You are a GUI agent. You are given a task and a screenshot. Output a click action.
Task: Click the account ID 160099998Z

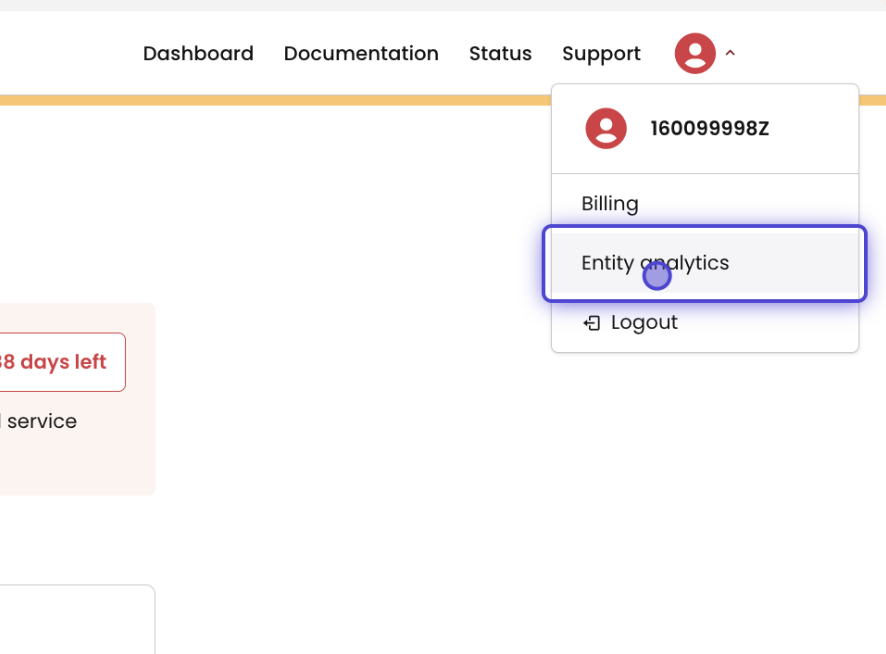pyautogui.click(x=710, y=129)
